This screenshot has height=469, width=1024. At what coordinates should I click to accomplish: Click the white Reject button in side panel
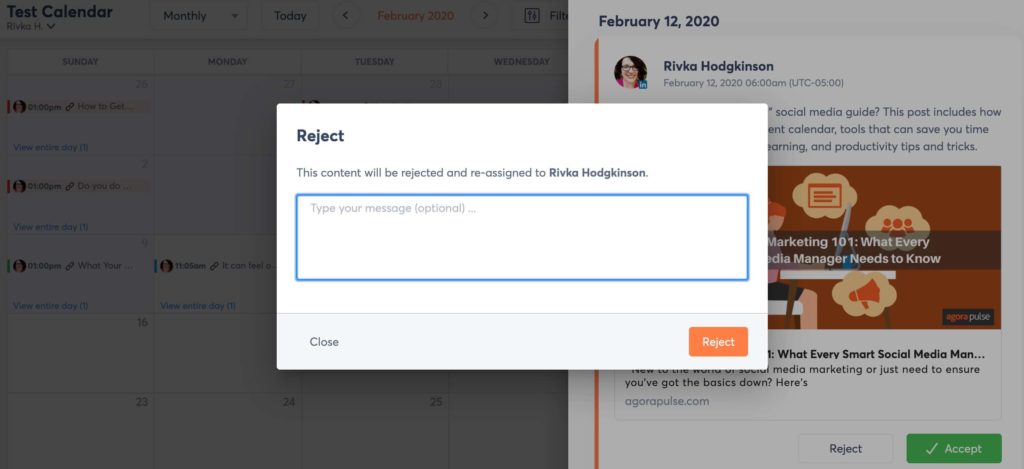[846, 448]
